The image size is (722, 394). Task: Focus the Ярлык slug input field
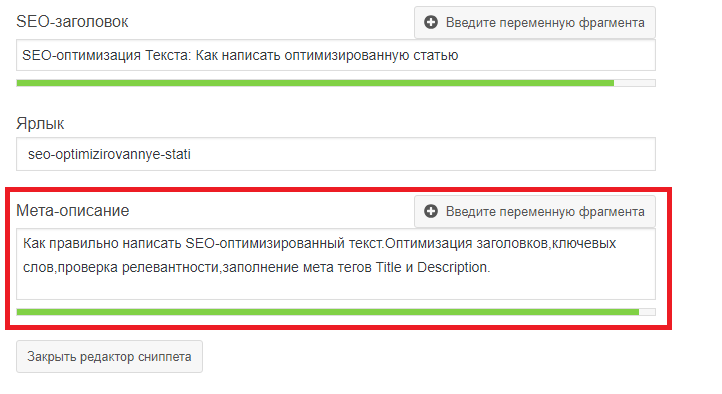point(336,154)
